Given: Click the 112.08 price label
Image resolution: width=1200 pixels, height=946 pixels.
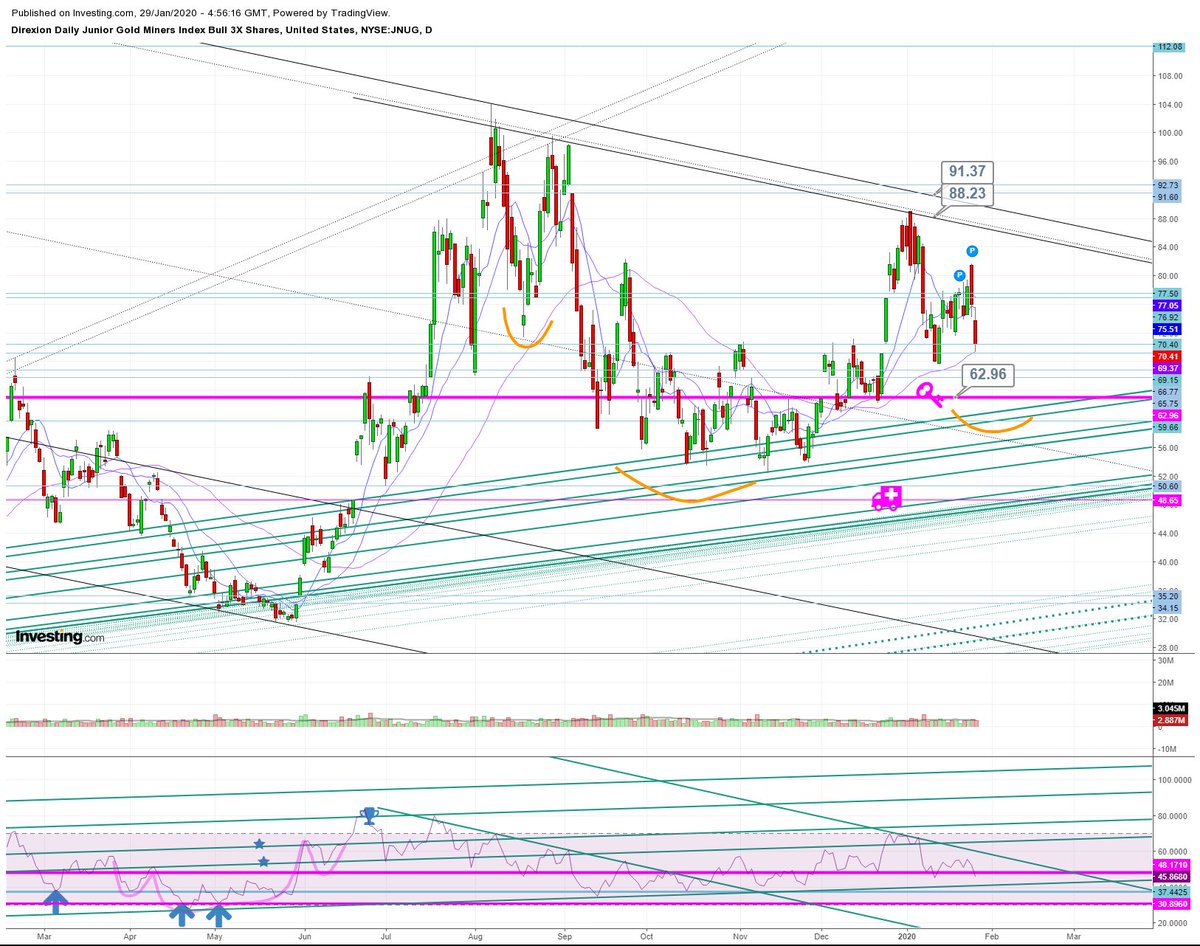Looking at the screenshot, I should tap(1169, 46).
